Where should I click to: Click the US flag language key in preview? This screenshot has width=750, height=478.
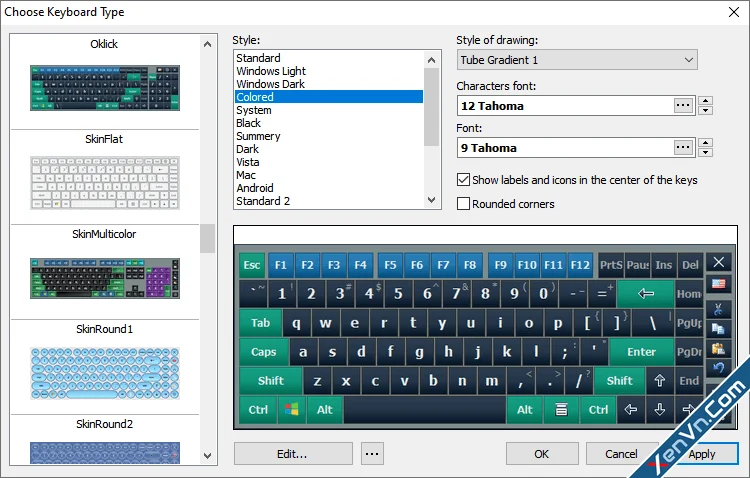718,284
